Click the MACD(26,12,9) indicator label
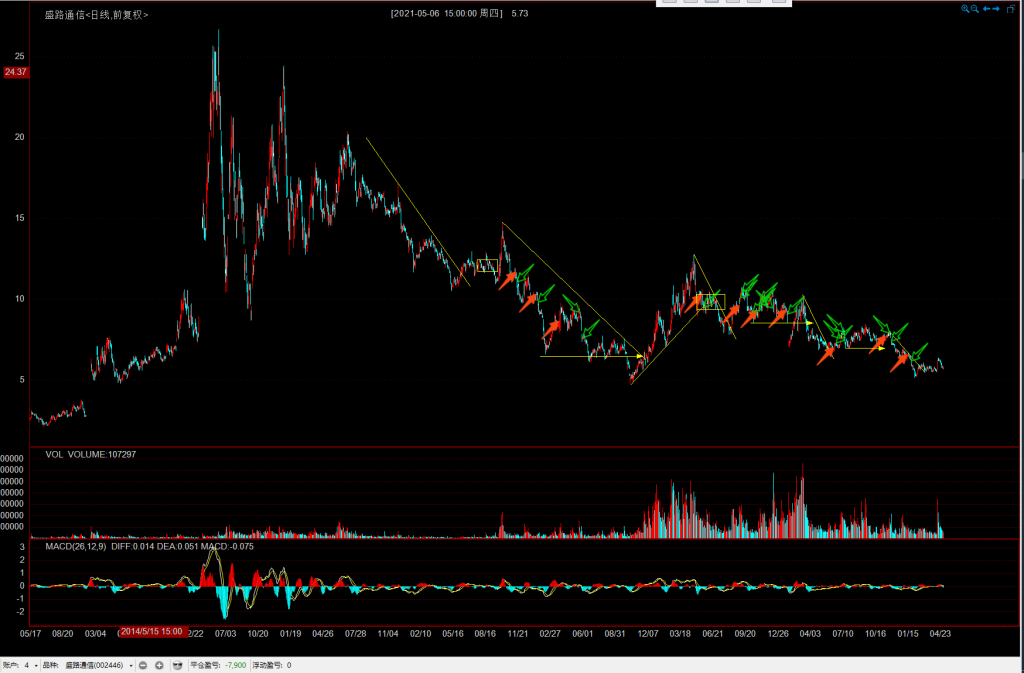 [75, 547]
